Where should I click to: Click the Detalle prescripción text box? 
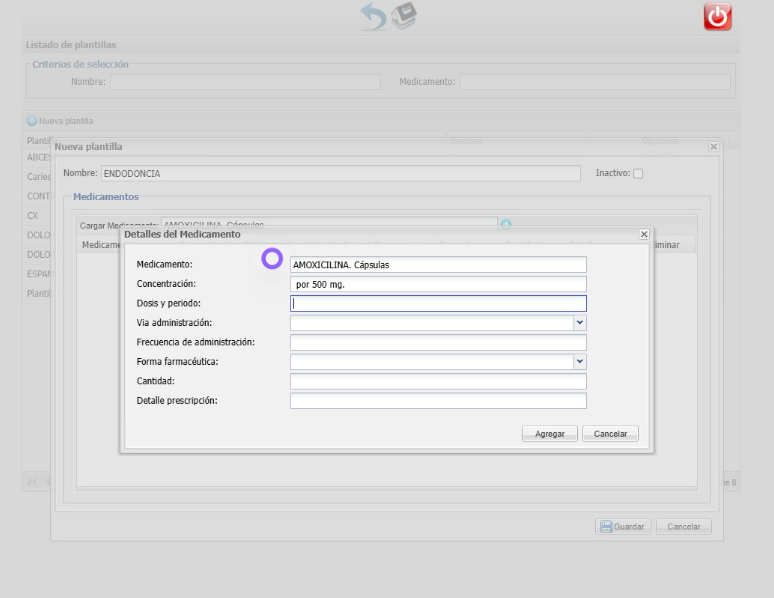pyautogui.click(x=438, y=401)
